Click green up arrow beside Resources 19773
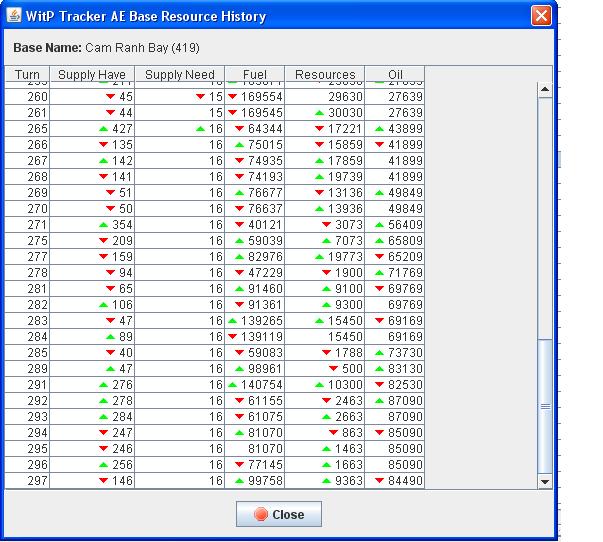Image resolution: width=603 pixels, height=542 pixels. (x=319, y=257)
